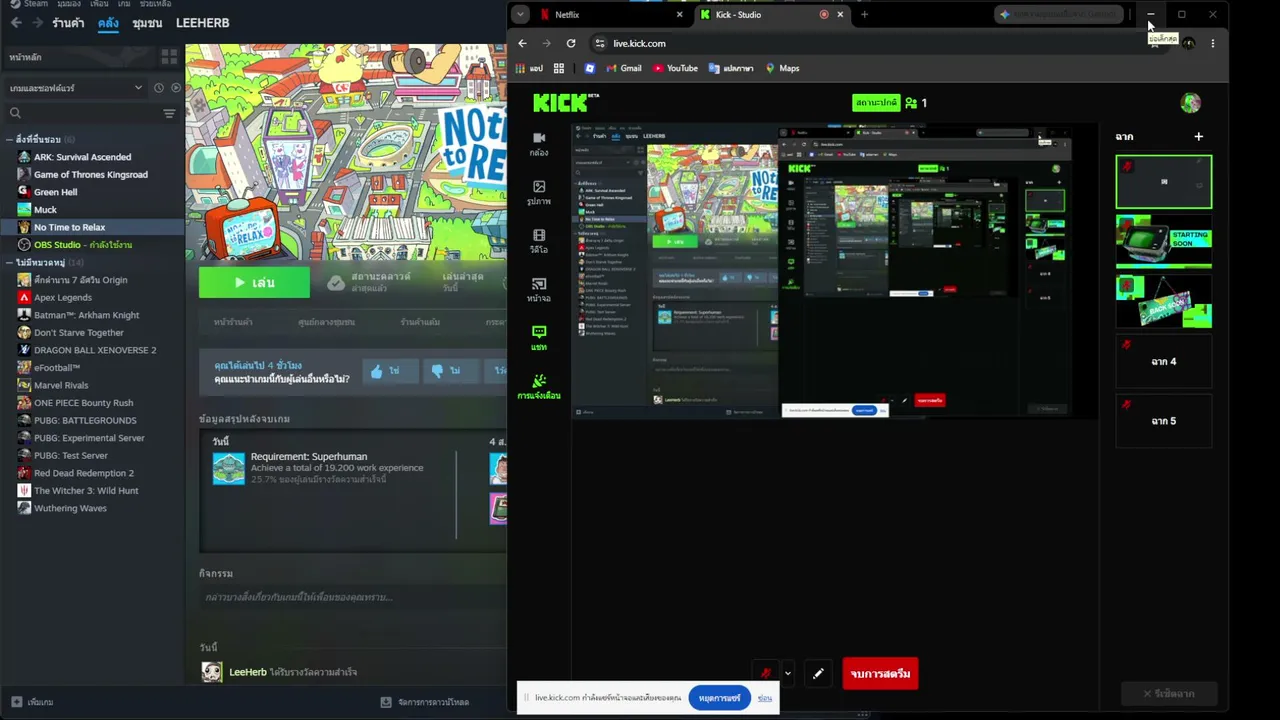Image resolution: width=1280 pixels, height=720 pixels.
Task: Open the Steam store tab
Action: 68,22
